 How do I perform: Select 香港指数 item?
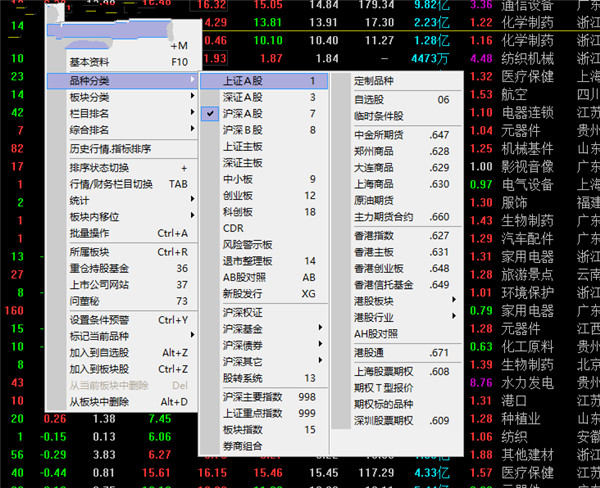click(397, 236)
